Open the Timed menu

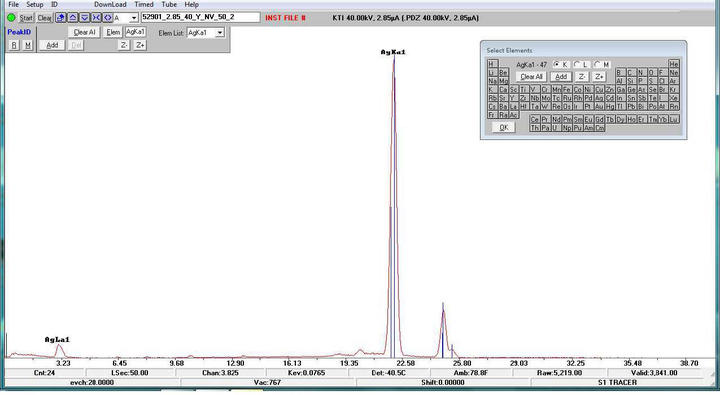point(144,5)
